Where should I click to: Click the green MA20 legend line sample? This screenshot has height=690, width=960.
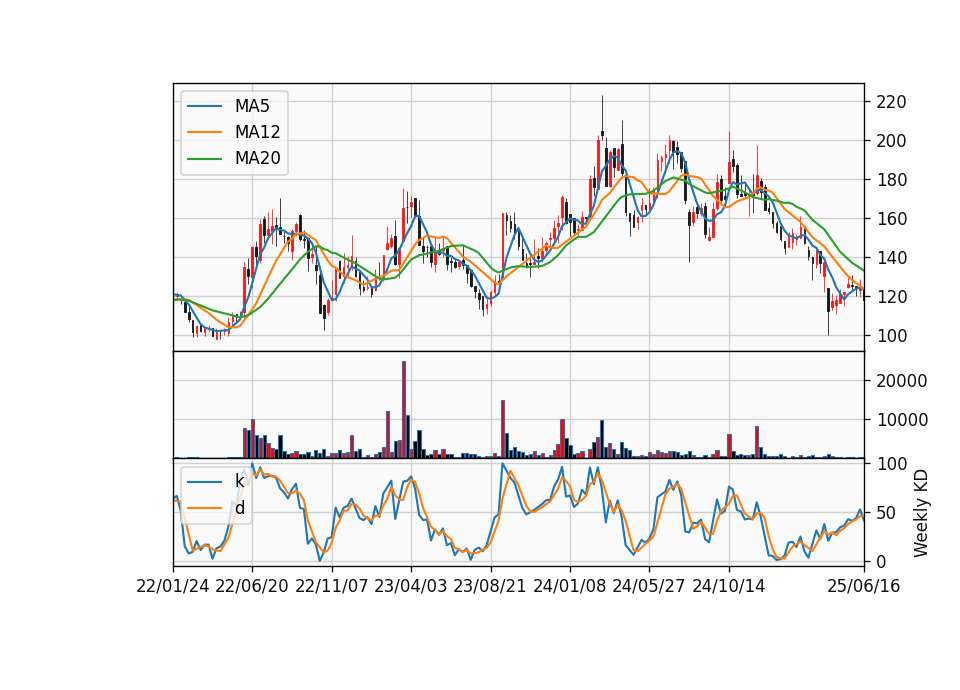(x=204, y=158)
